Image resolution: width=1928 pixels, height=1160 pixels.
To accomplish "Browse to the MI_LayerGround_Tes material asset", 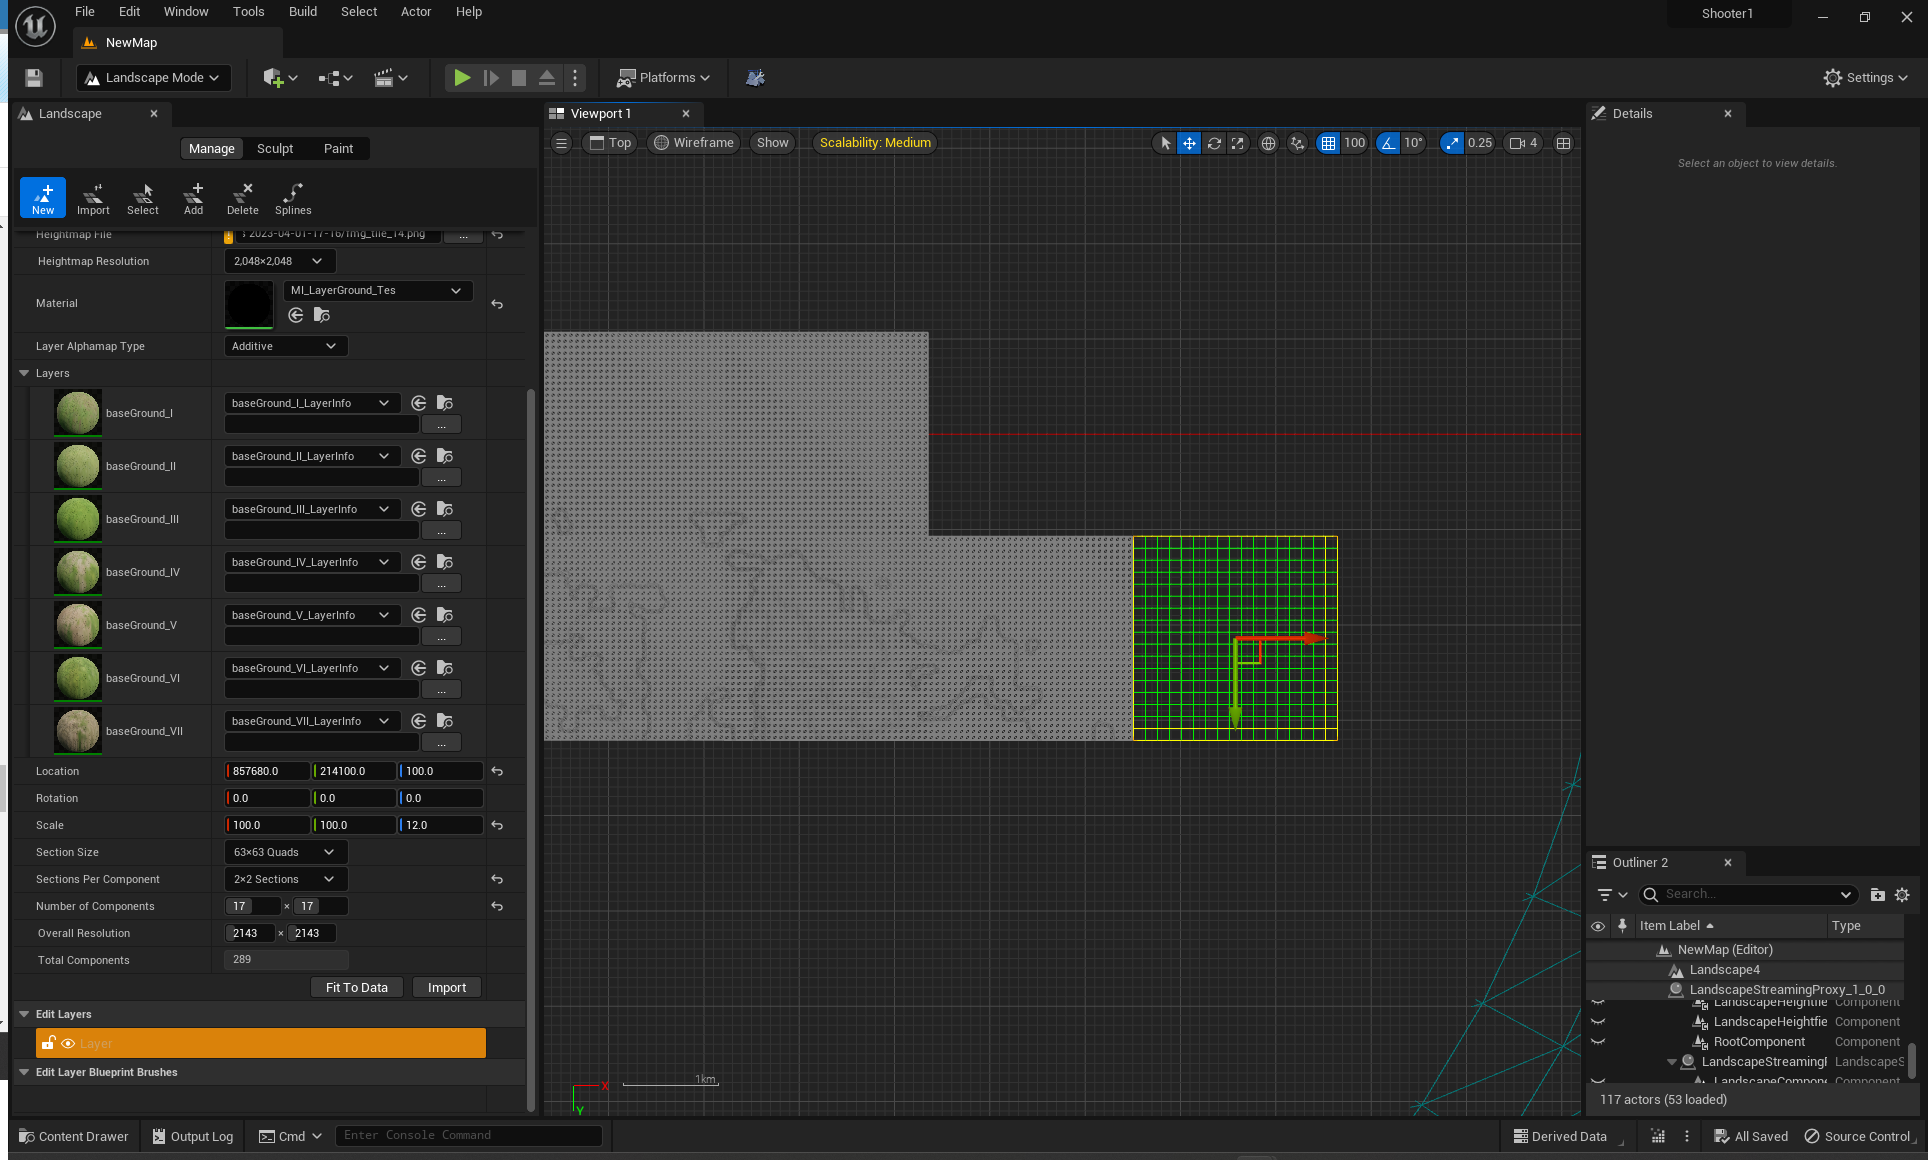I will tap(322, 315).
